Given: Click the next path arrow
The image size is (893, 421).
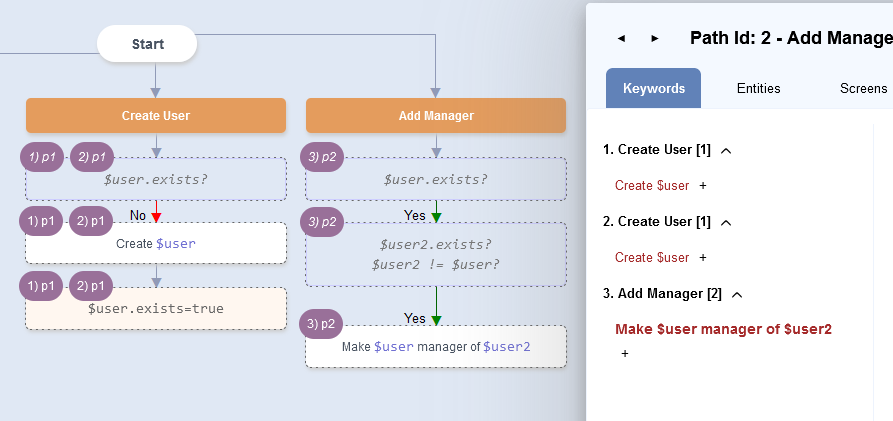Looking at the screenshot, I should tap(655, 38).
